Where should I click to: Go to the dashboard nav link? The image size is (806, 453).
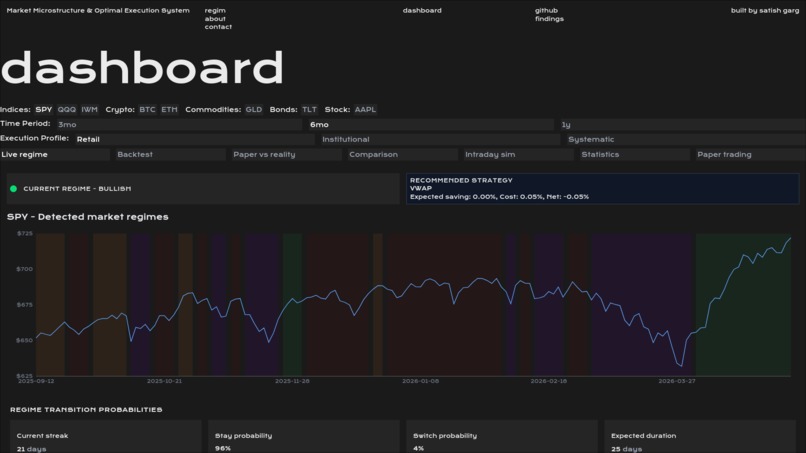pos(422,10)
